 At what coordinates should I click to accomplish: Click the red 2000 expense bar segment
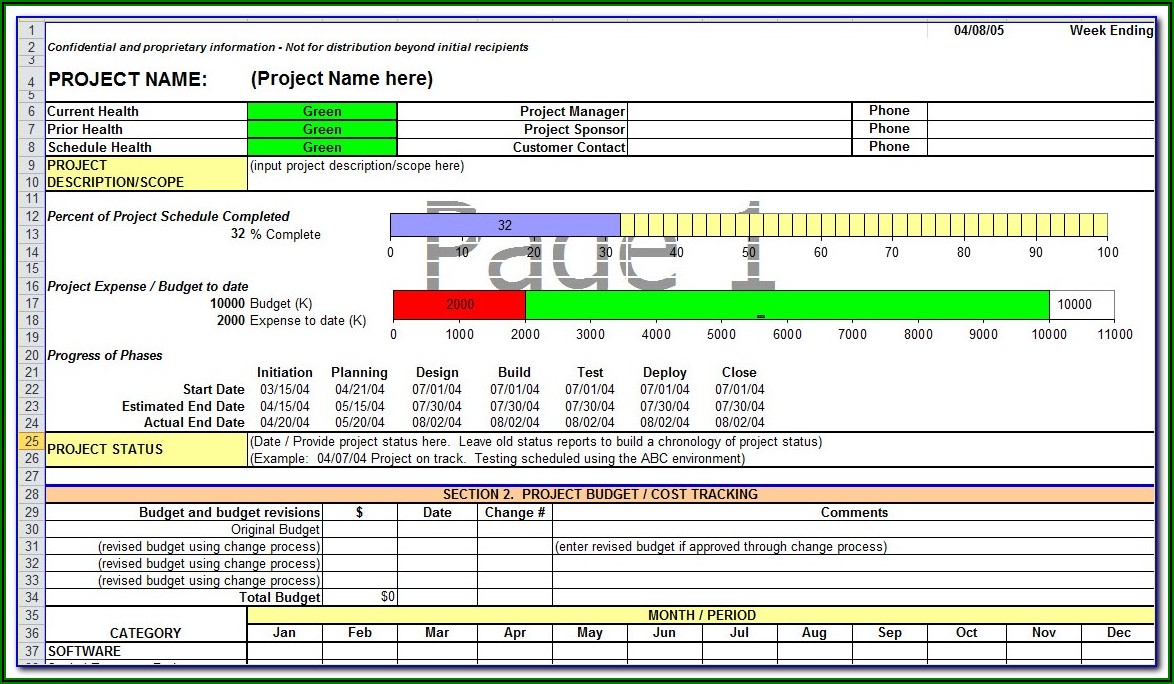[x=459, y=304]
